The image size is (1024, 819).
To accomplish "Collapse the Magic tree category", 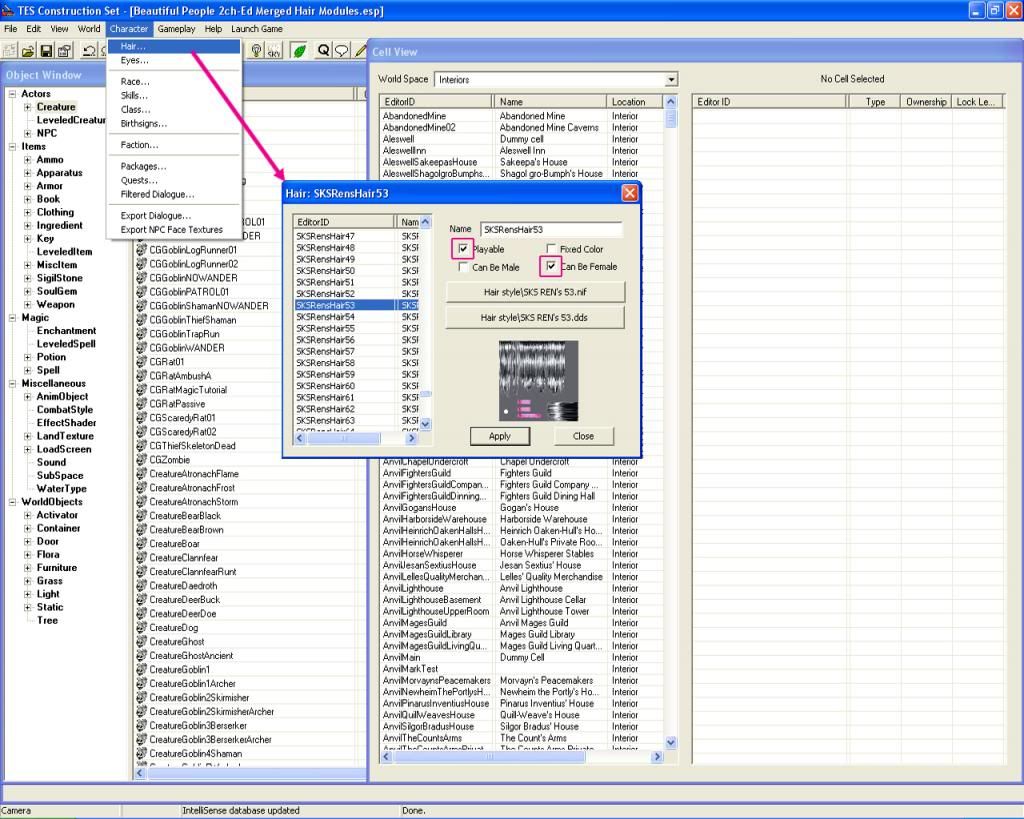I will click(x=12, y=318).
